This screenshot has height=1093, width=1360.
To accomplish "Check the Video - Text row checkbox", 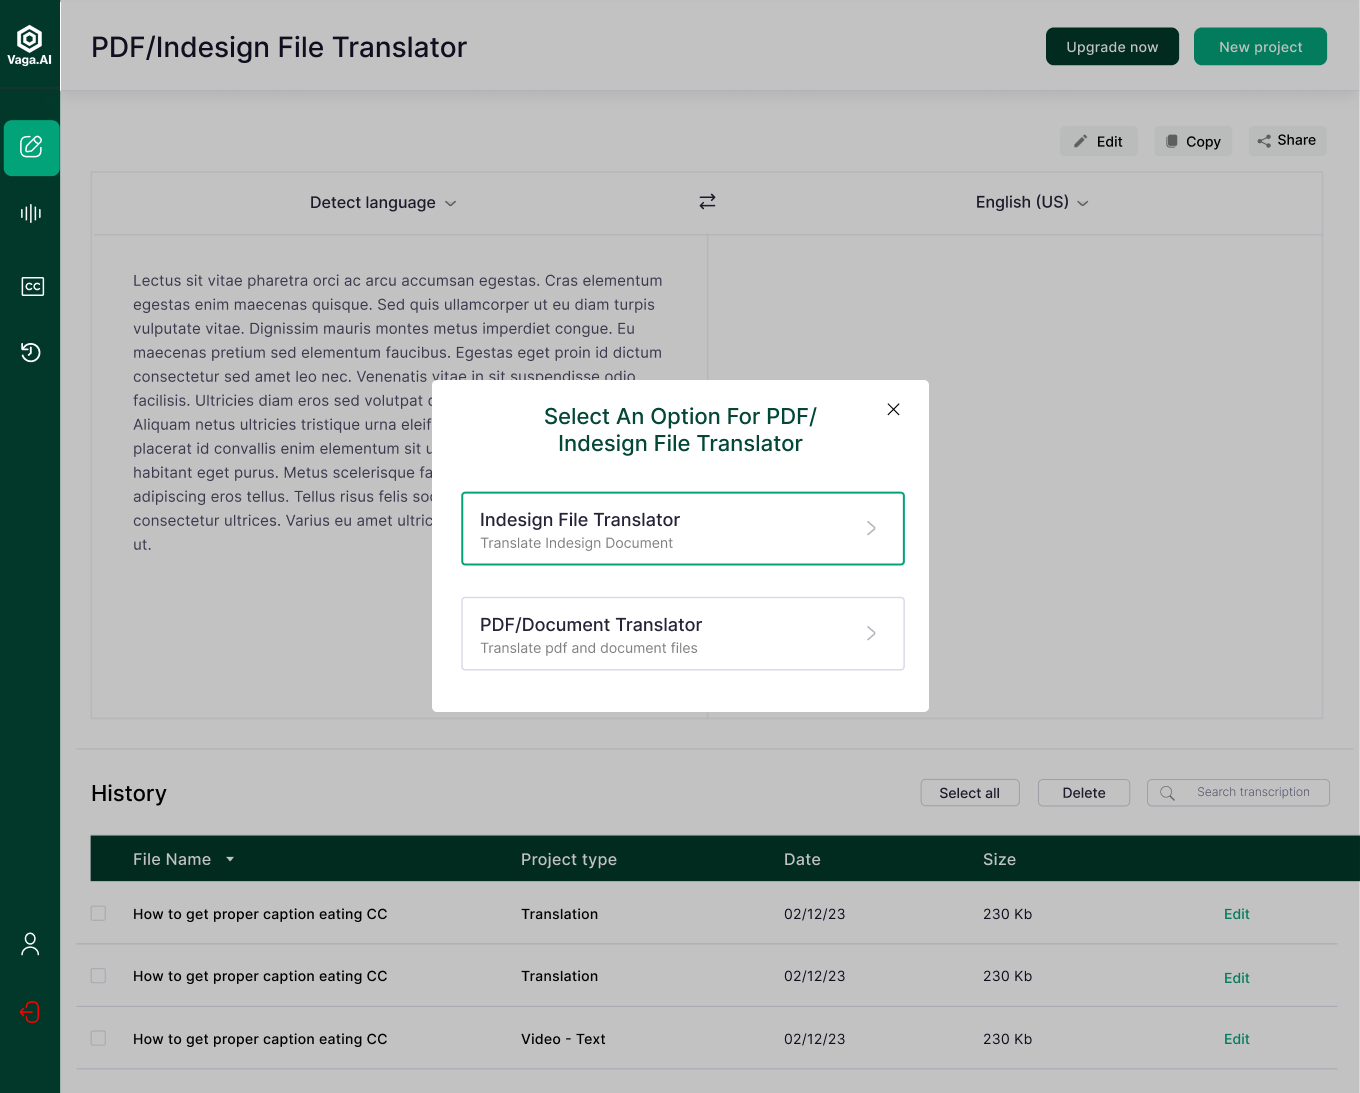I will point(98,1038).
